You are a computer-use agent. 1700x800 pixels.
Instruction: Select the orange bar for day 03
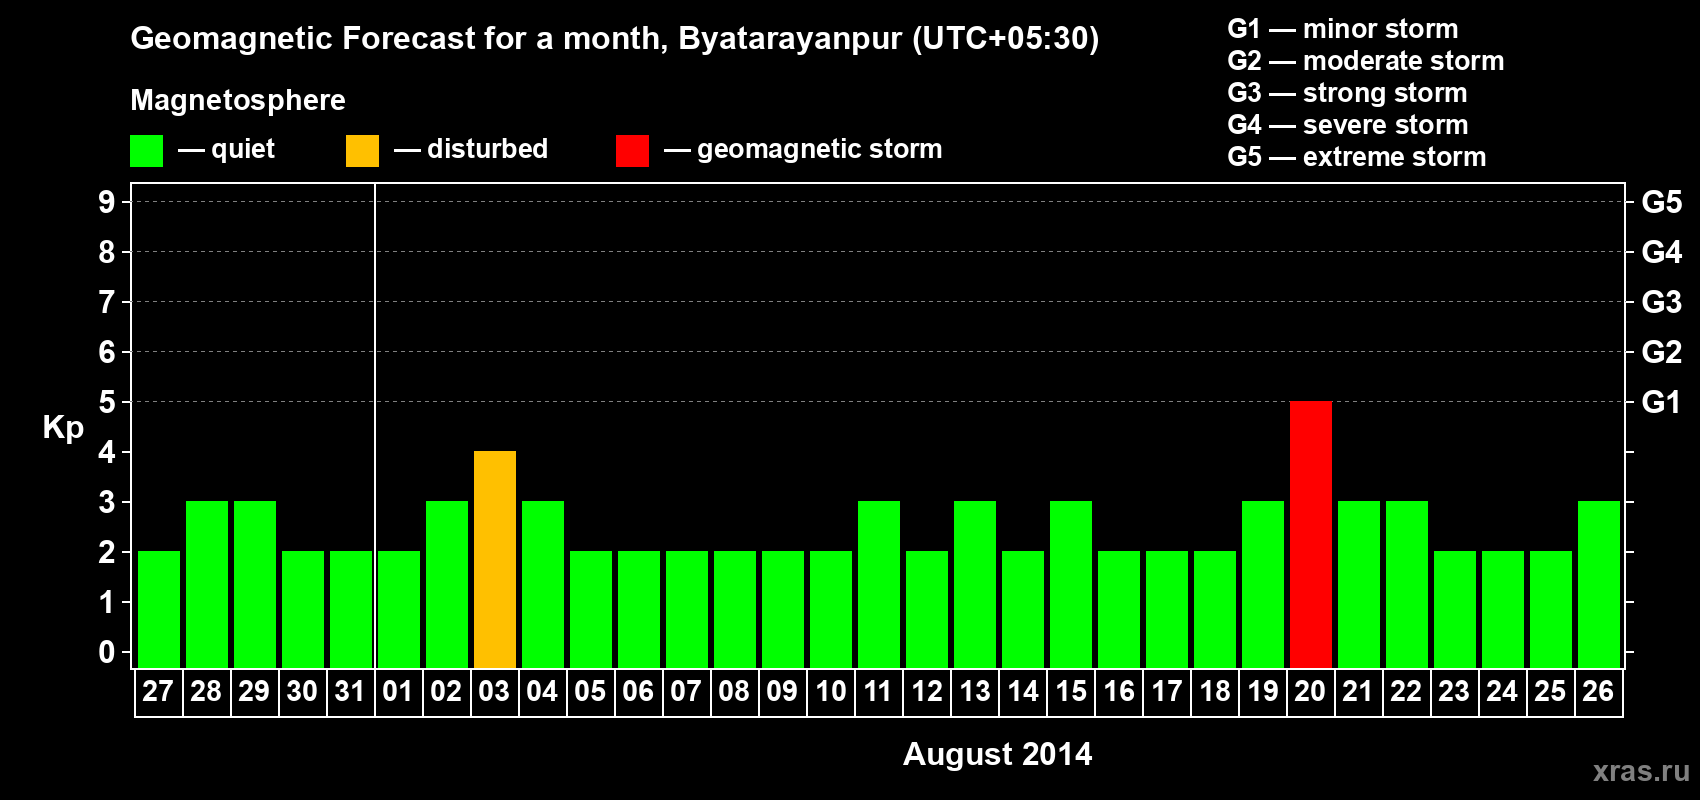point(495,559)
